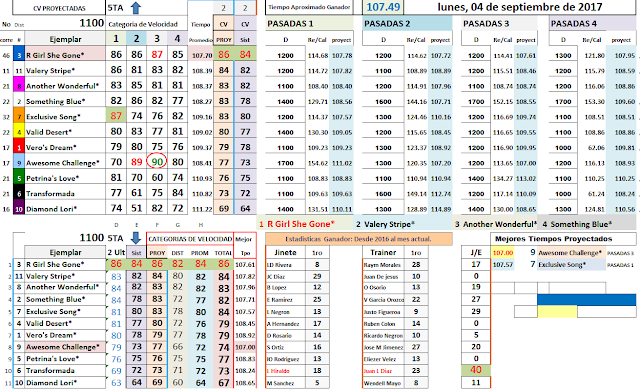Click the red trainer name Juan E Diaz

[378, 371]
